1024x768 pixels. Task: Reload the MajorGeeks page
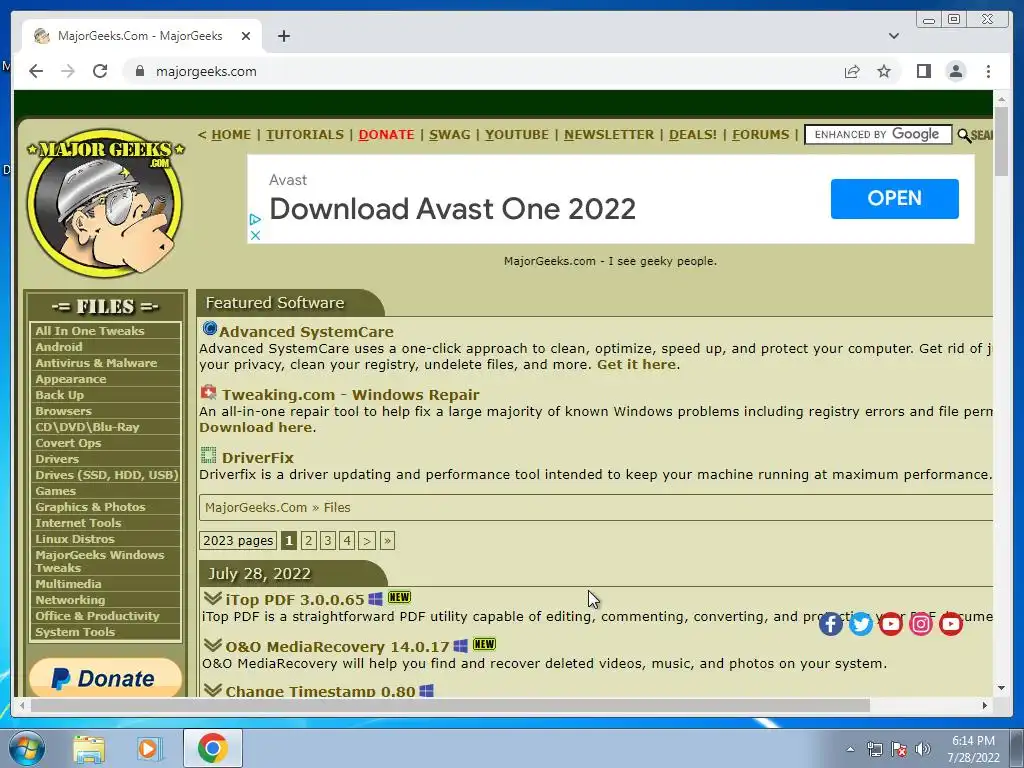point(100,71)
